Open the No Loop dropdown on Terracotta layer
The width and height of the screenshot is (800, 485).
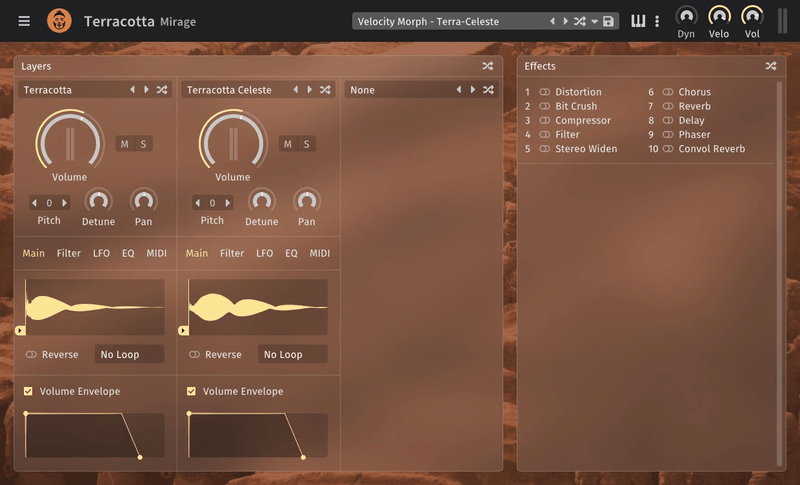(x=129, y=355)
